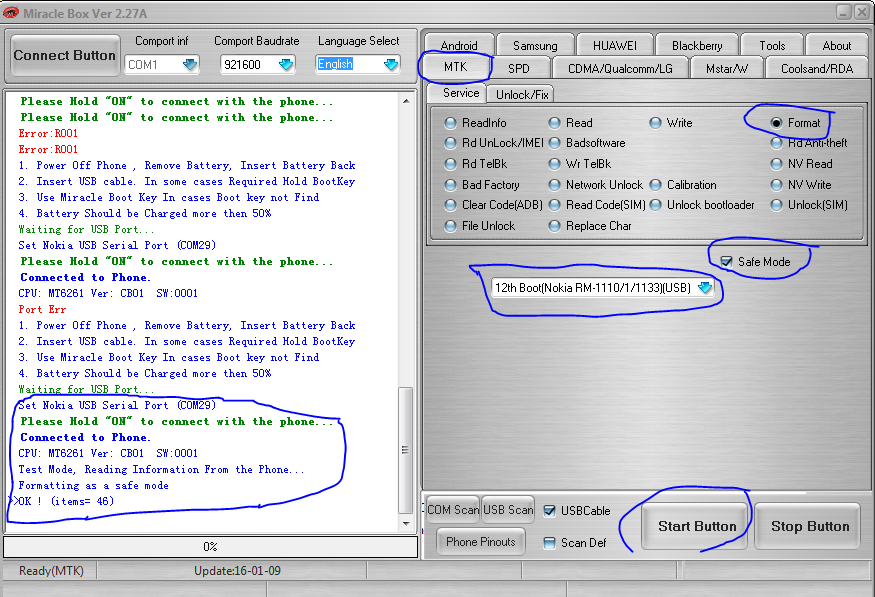Select the Clear Code(ADB) radio option
Screen dimensions: 875x597
[450, 205]
